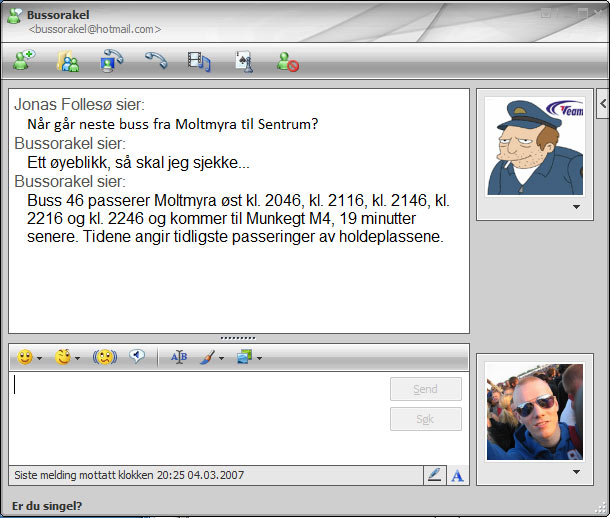Open the emoticon picker

(x=25, y=357)
